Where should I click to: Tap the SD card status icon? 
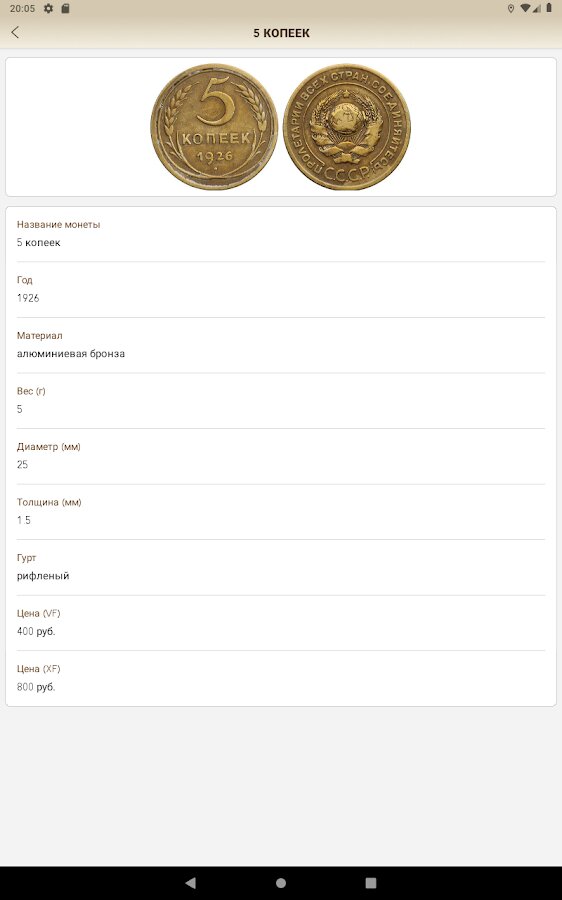coord(65,9)
